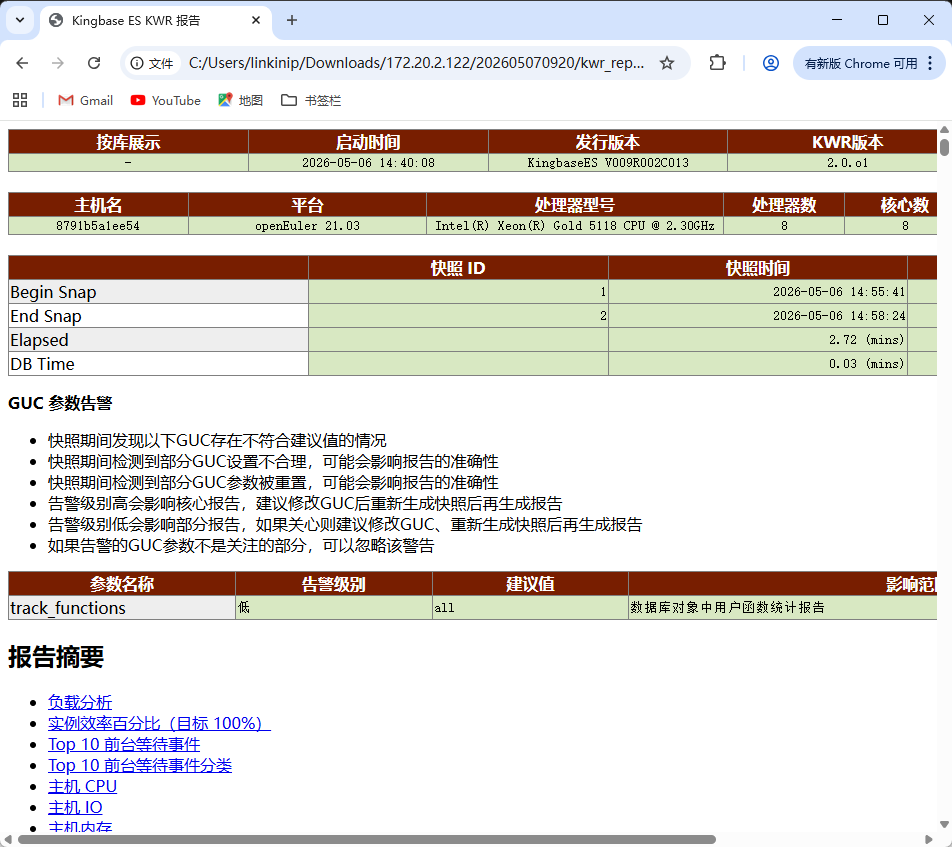Image resolution: width=952 pixels, height=847 pixels.
Task: Select 数据库对象中用户函数统计报告 cell
Action: point(783,608)
